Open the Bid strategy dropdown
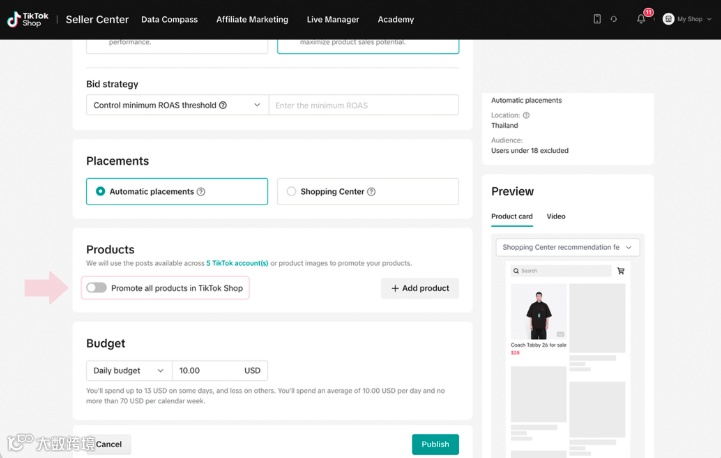The height and width of the screenshot is (458, 721). tap(177, 105)
